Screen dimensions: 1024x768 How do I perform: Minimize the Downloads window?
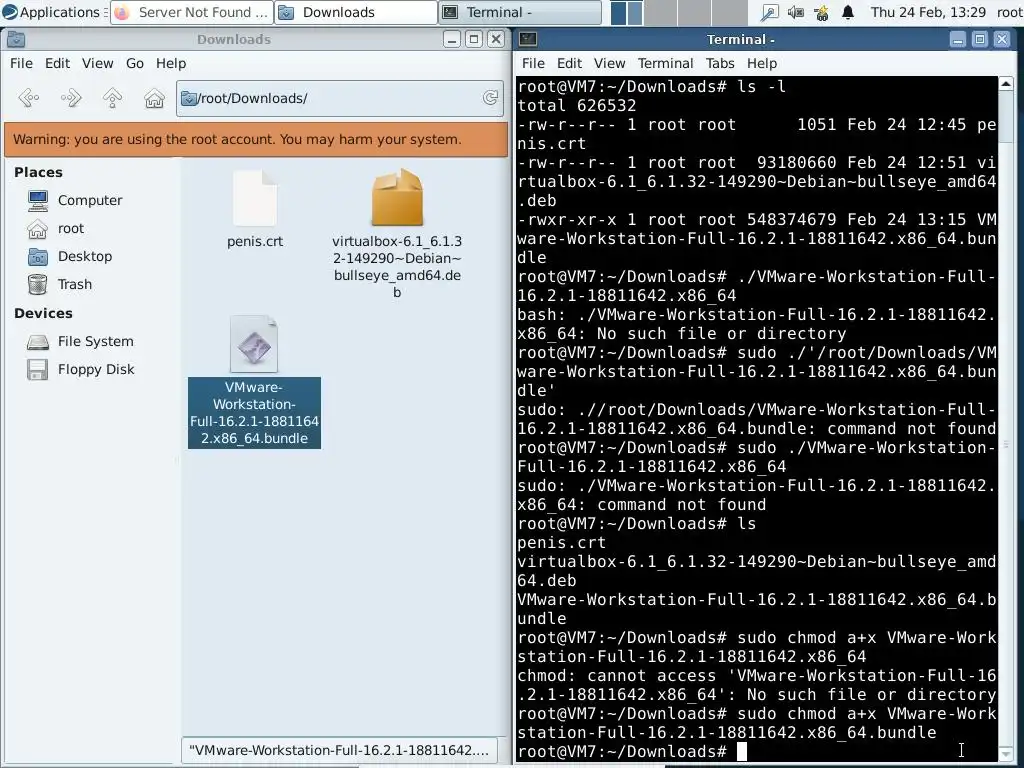[x=452, y=40]
